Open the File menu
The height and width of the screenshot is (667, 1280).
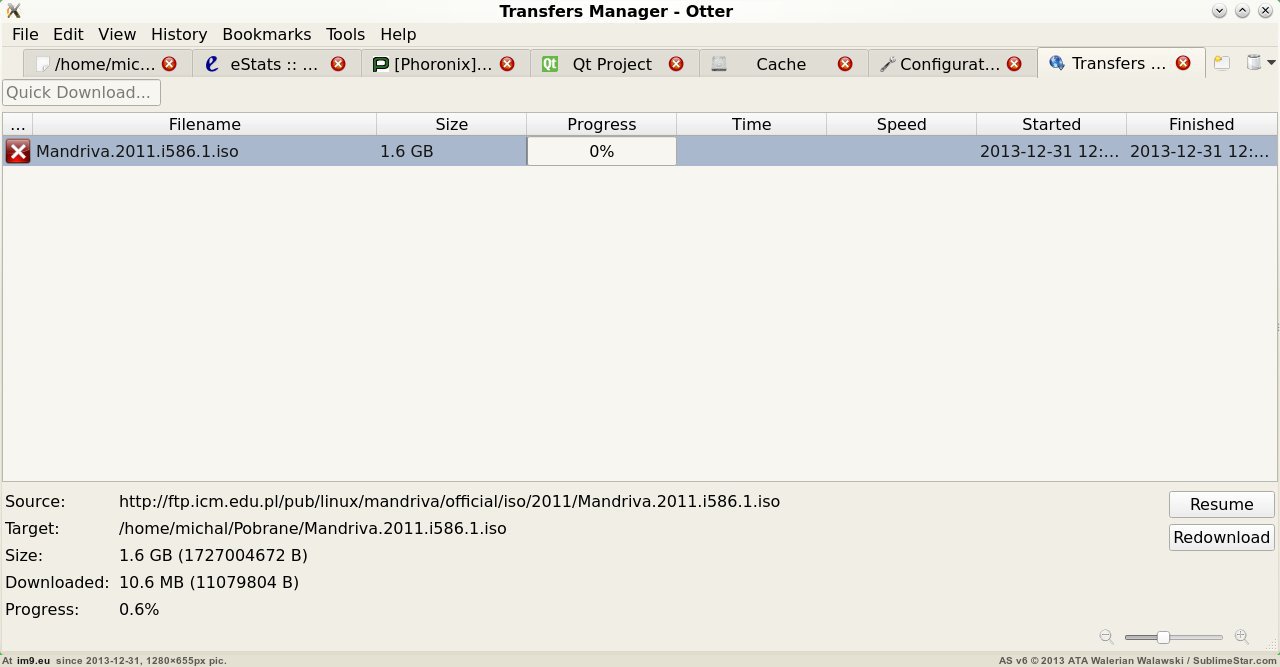(24, 34)
